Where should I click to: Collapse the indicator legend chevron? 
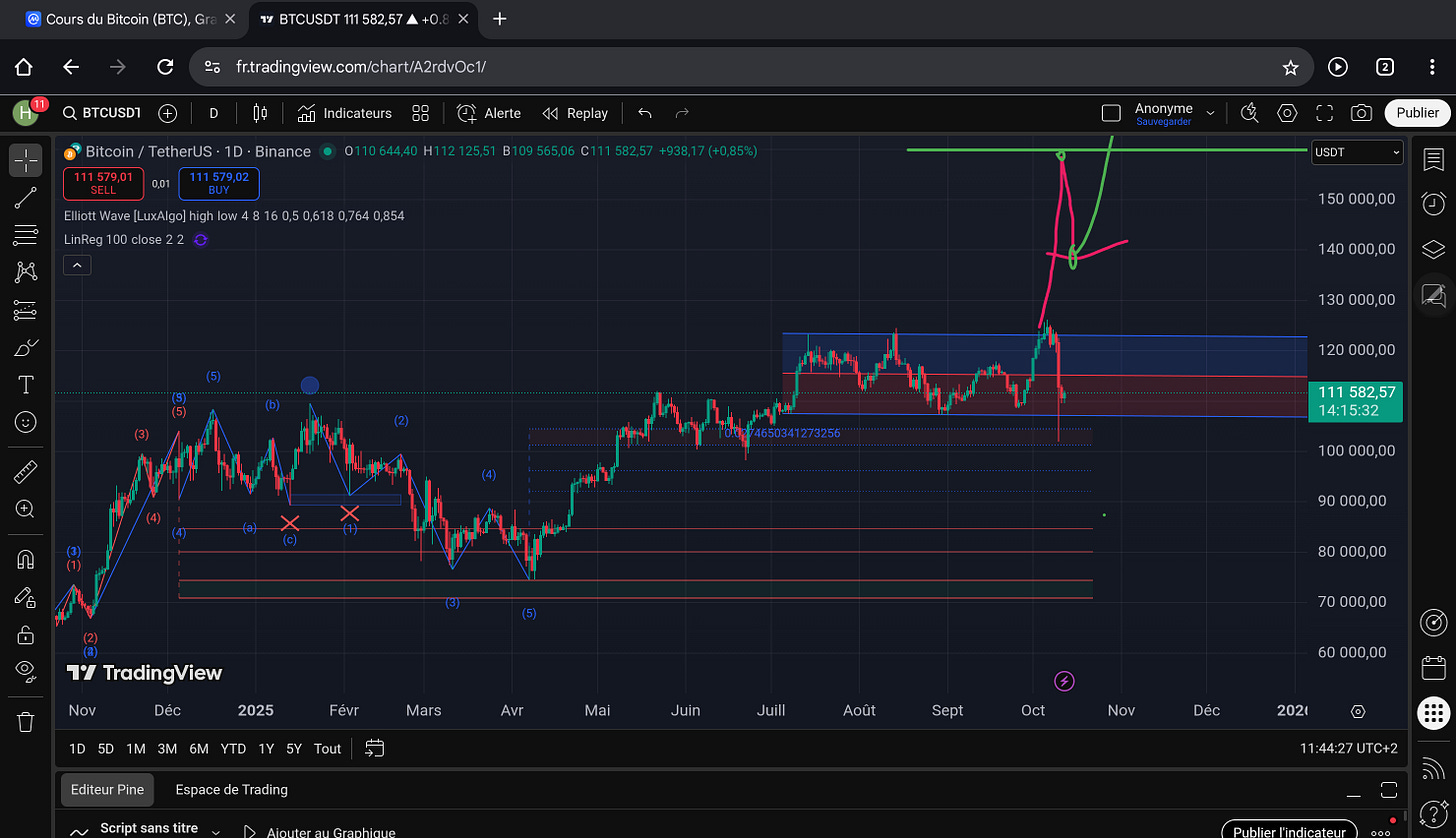pos(78,265)
